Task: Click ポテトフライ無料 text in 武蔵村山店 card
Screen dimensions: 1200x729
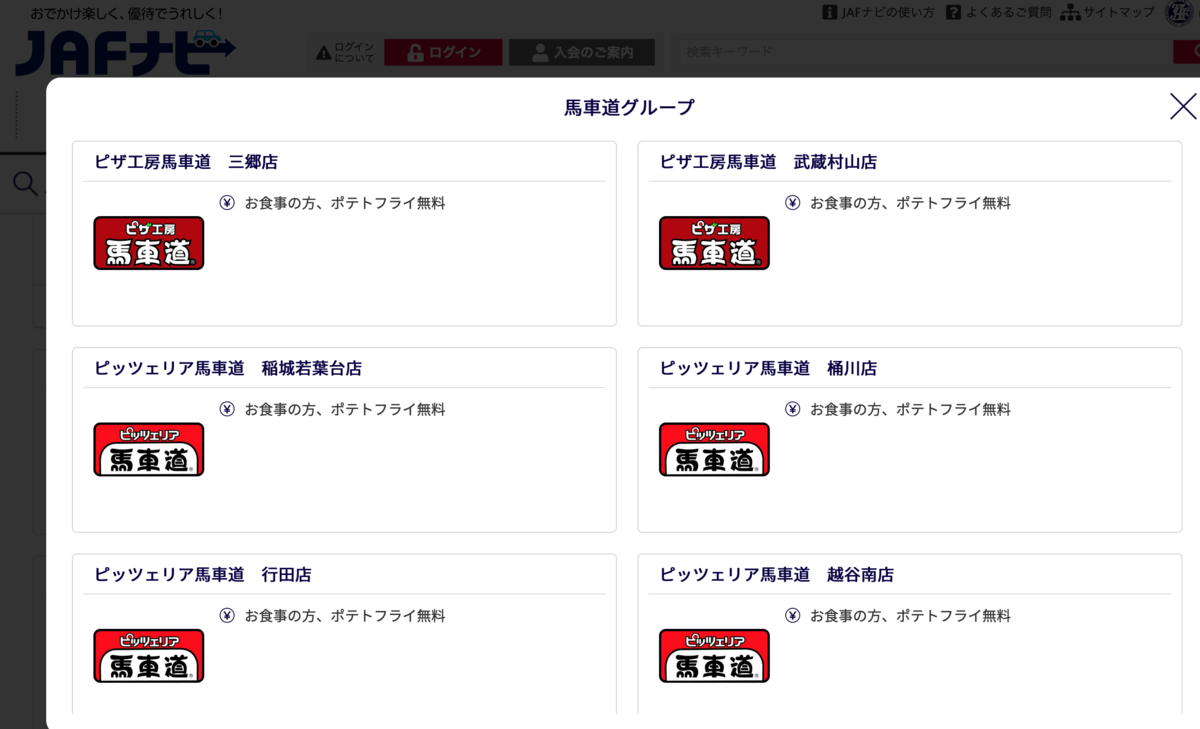Action: [953, 203]
